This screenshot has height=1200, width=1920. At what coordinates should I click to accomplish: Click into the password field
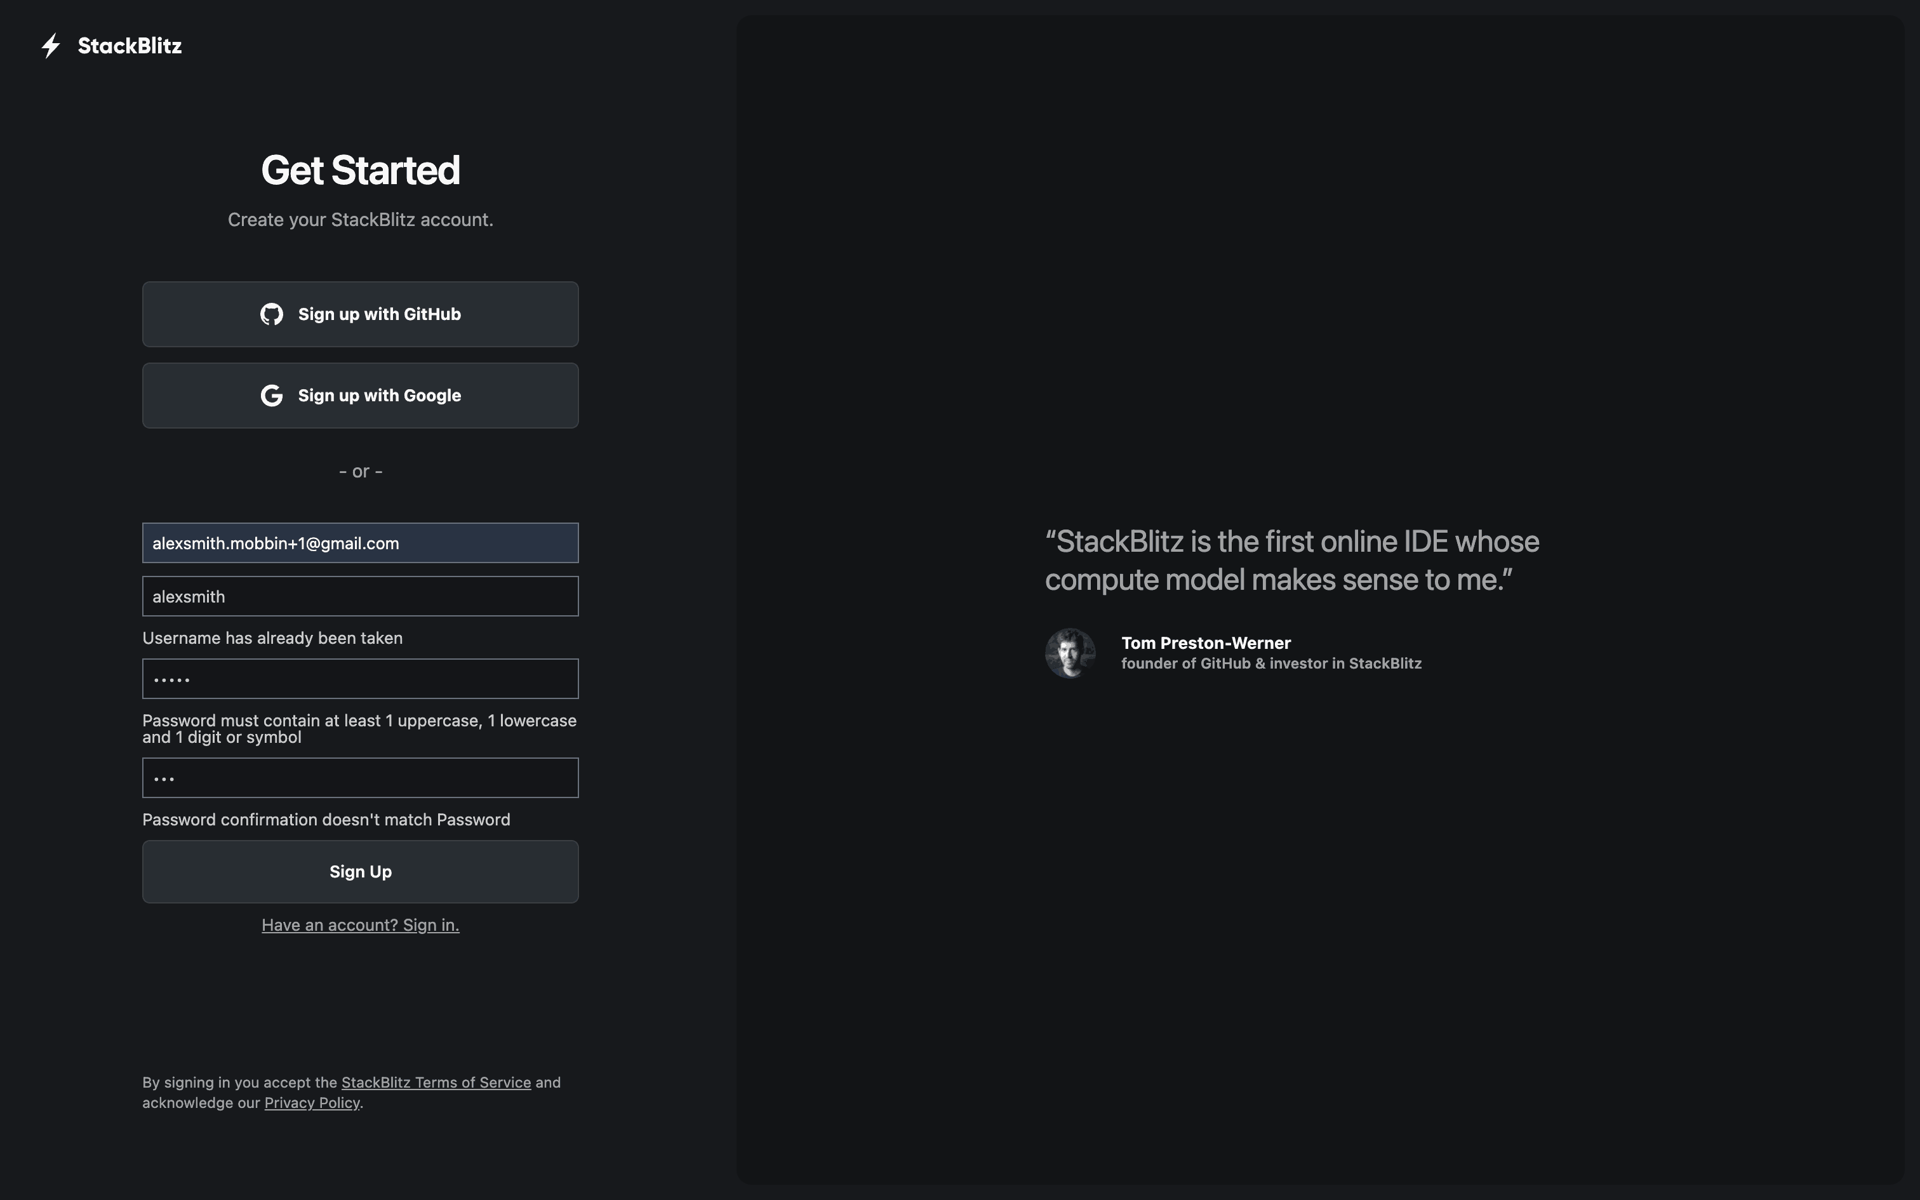point(360,679)
